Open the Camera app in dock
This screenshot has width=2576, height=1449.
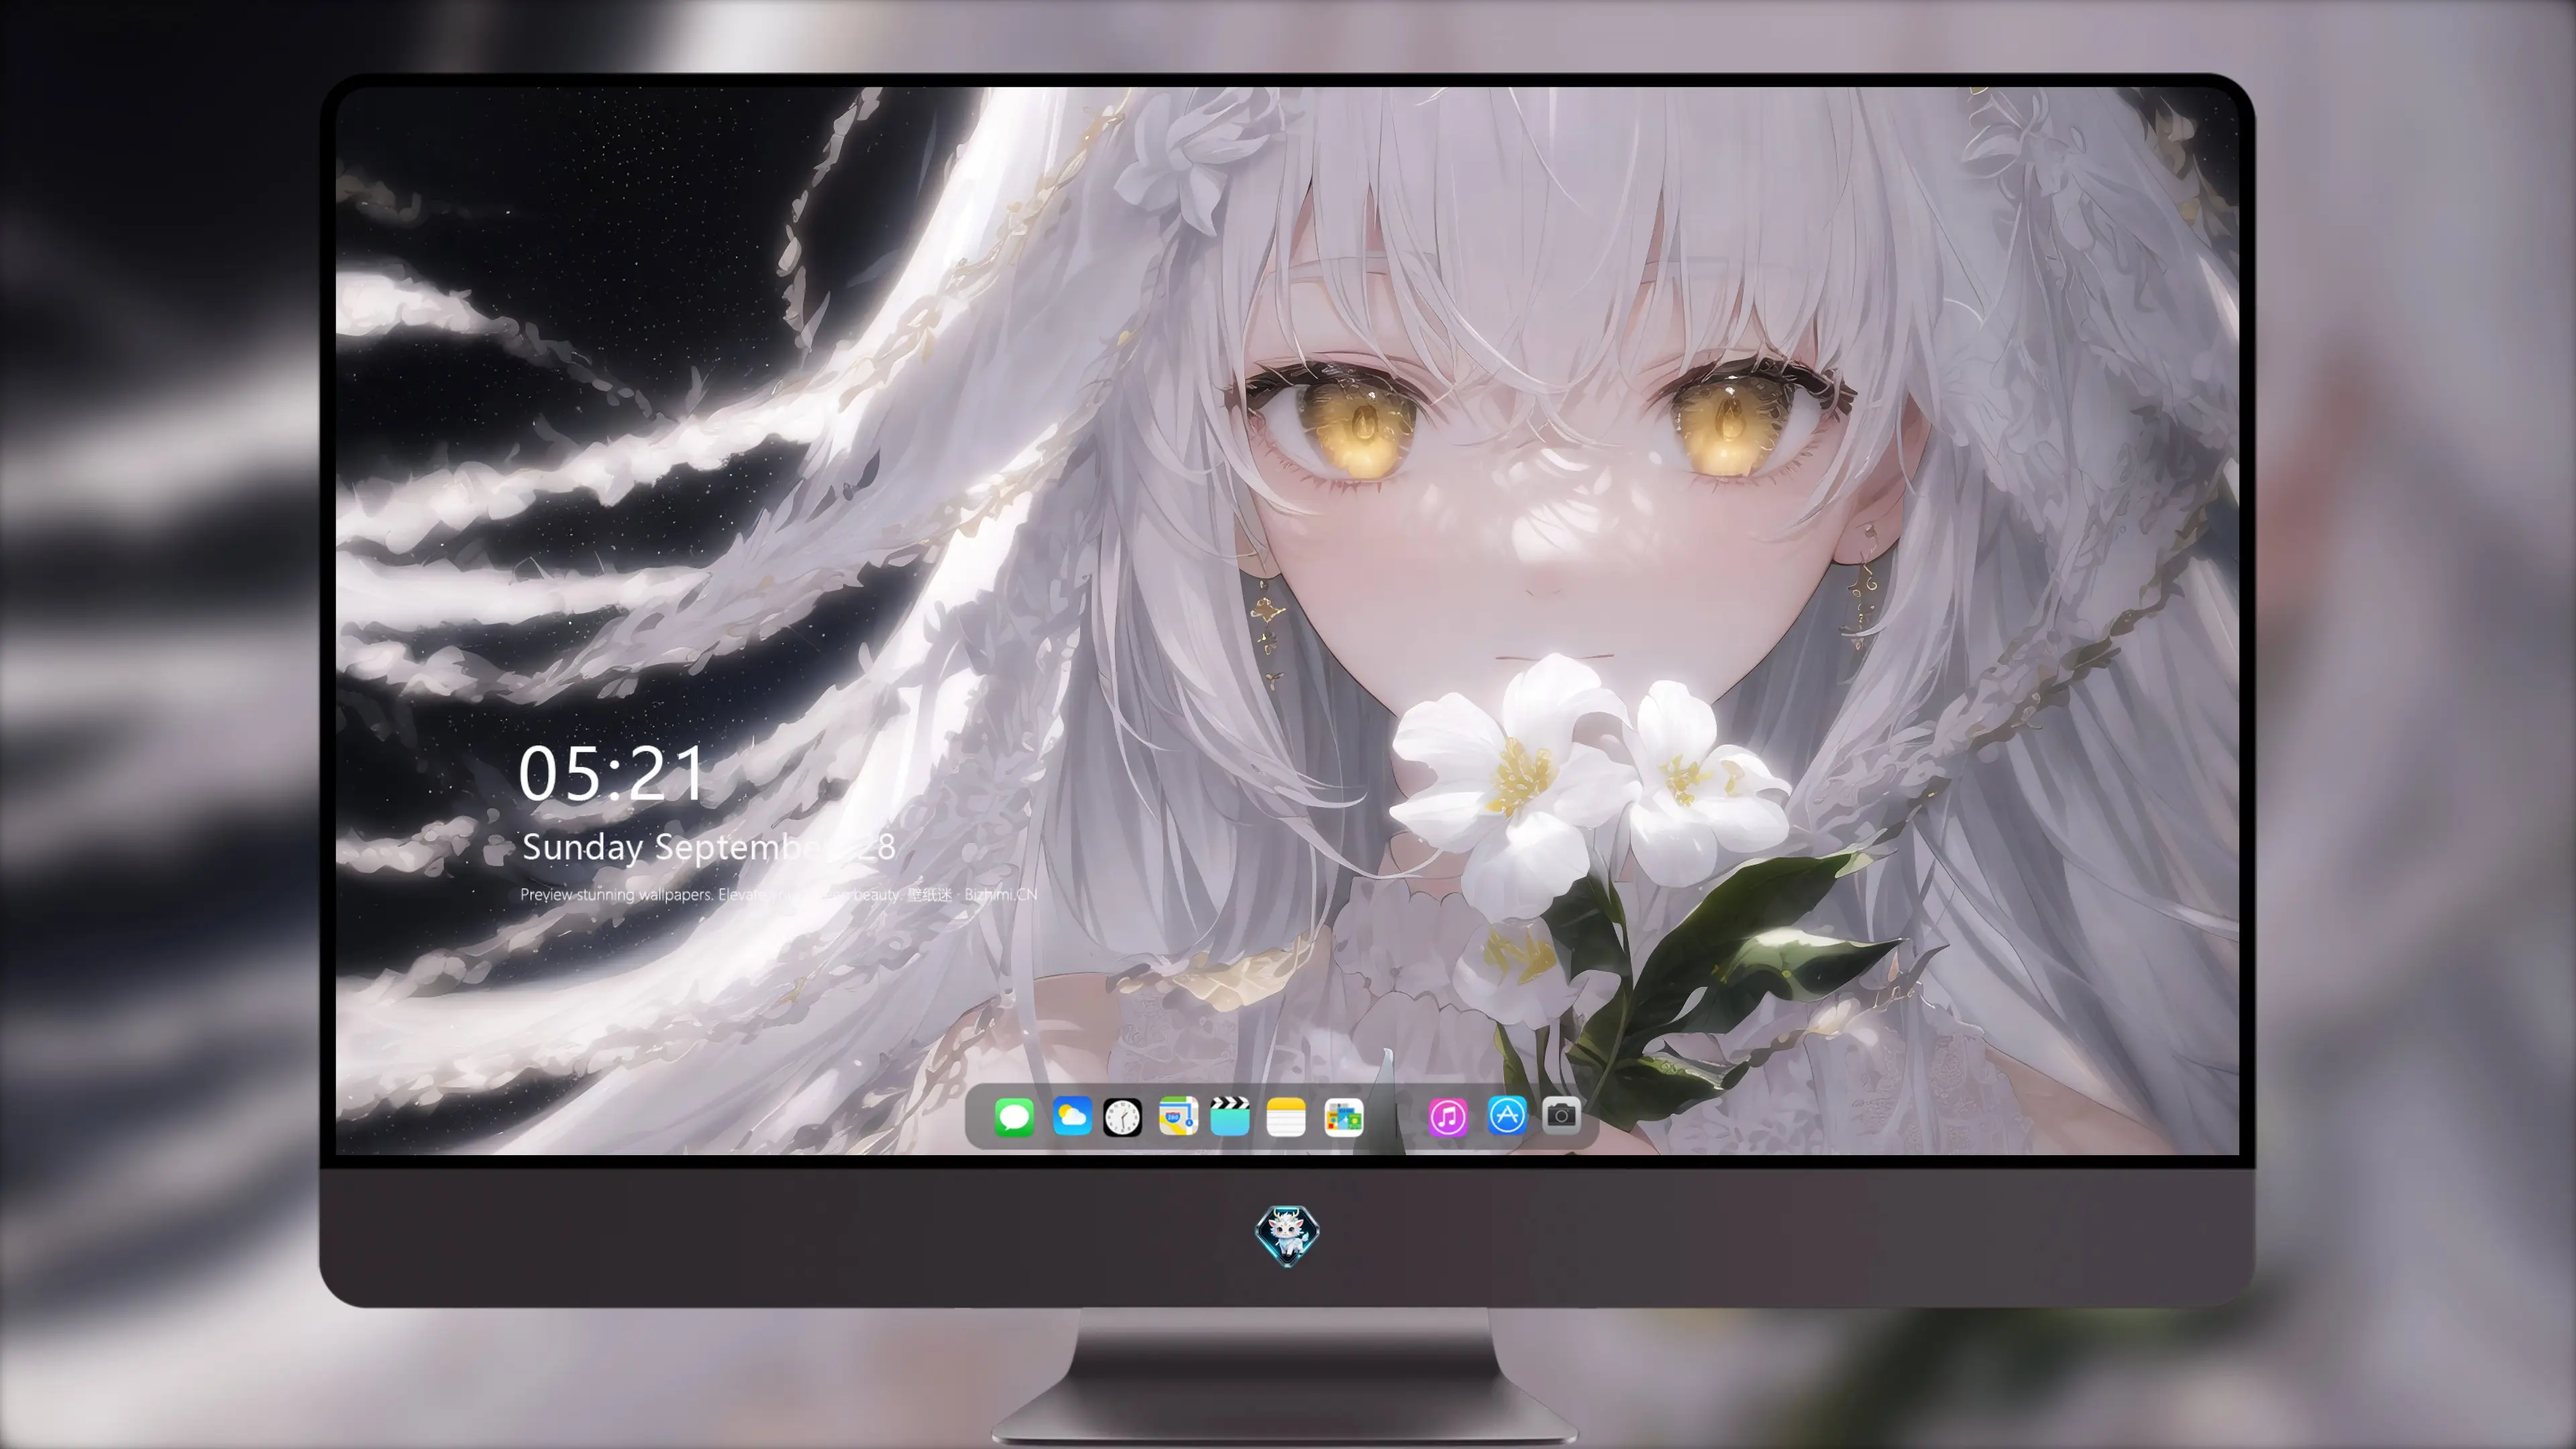(1561, 1115)
